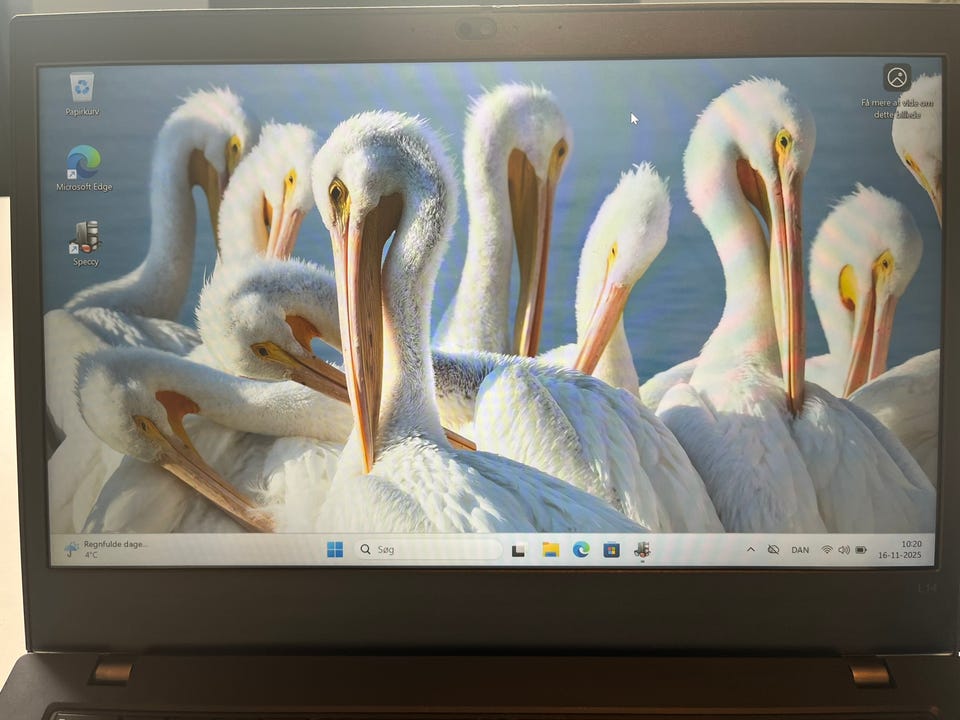Click the speaker volume tray icon

point(844,550)
